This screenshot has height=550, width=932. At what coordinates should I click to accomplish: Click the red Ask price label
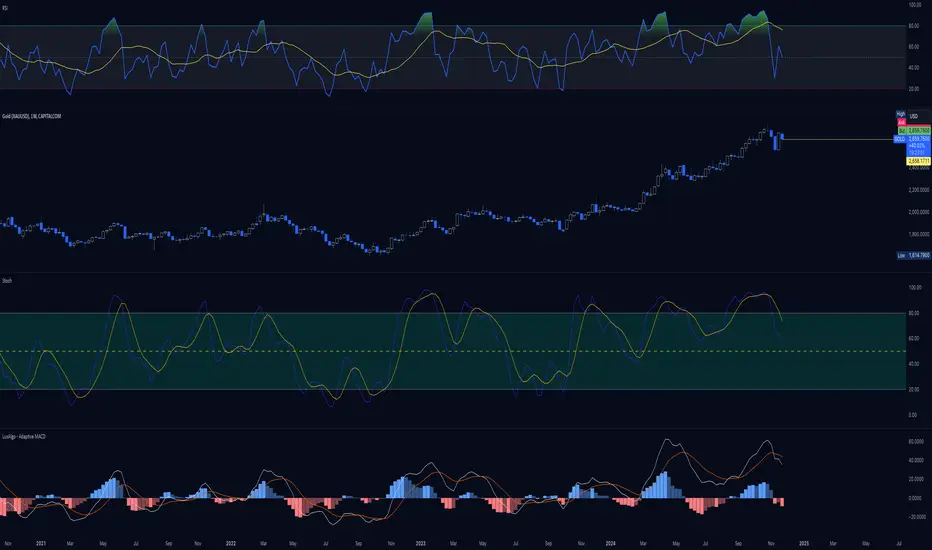point(901,122)
